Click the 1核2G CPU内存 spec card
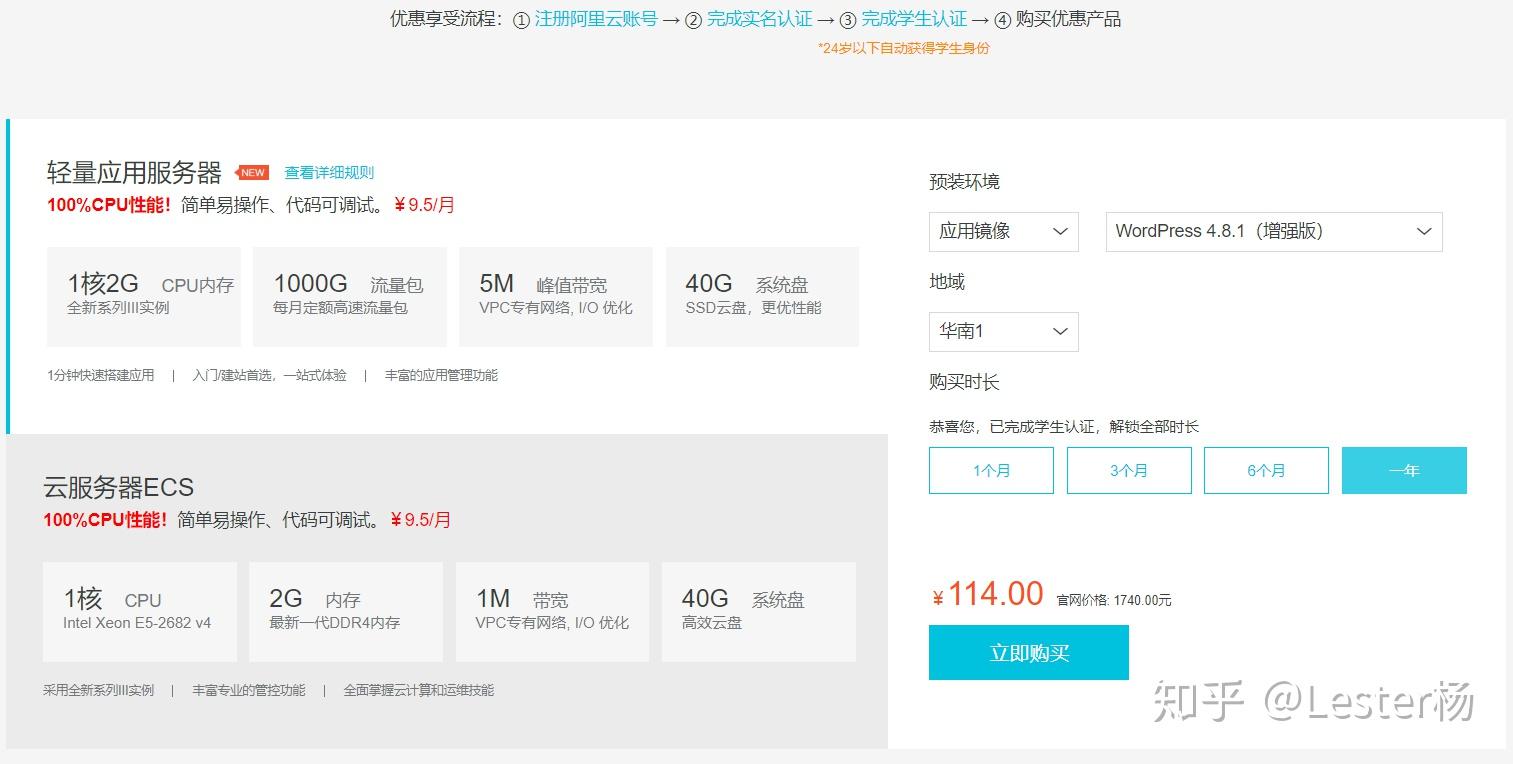This screenshot has height=764, width=1513. point(144,297)
